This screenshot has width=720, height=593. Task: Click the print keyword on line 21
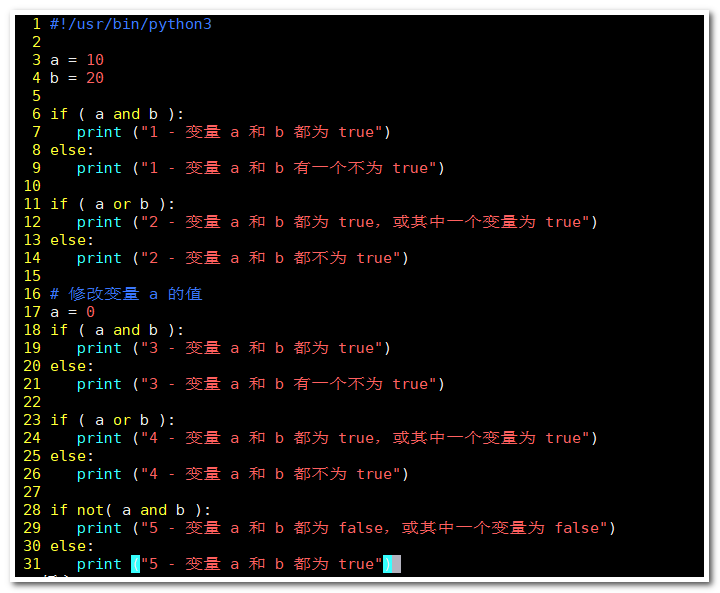pyautogui.click(x=99, y=384)
